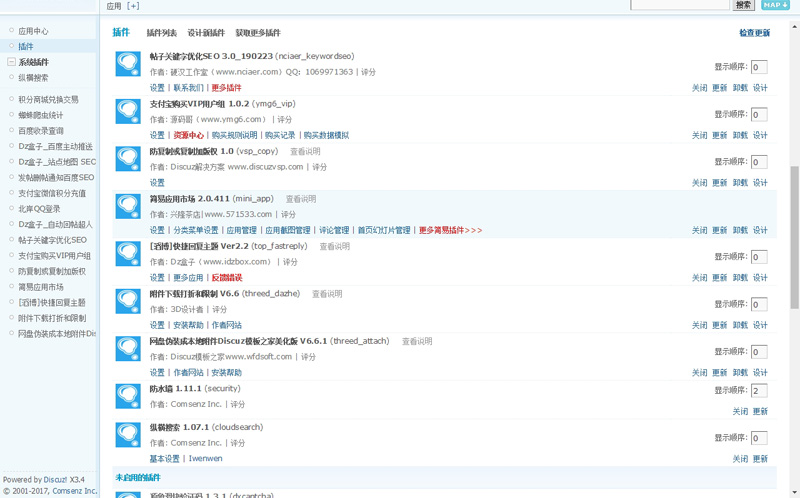800x498 pixels.
Task: Open 北岸QQ登录 sidebar entry
Action: click(39, 209)
